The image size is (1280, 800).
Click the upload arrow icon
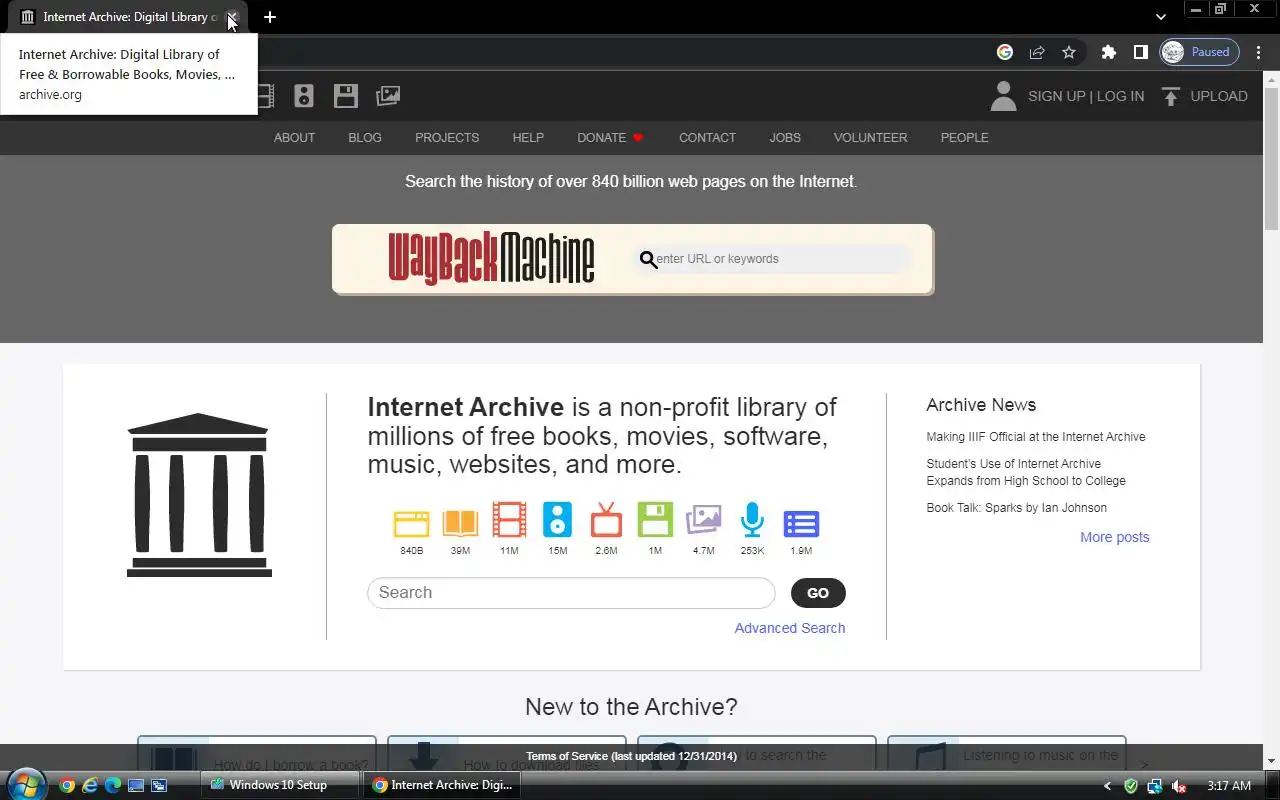(1170, 96)
